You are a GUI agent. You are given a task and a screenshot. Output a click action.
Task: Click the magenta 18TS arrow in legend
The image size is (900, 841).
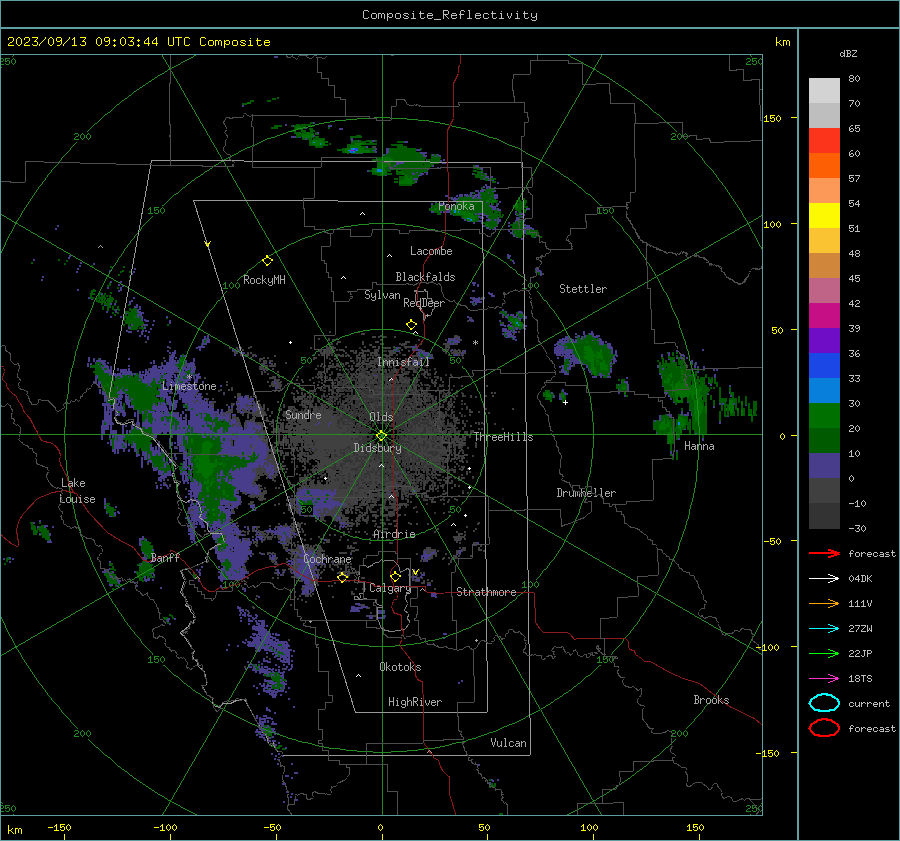click(x=824, y=679)
